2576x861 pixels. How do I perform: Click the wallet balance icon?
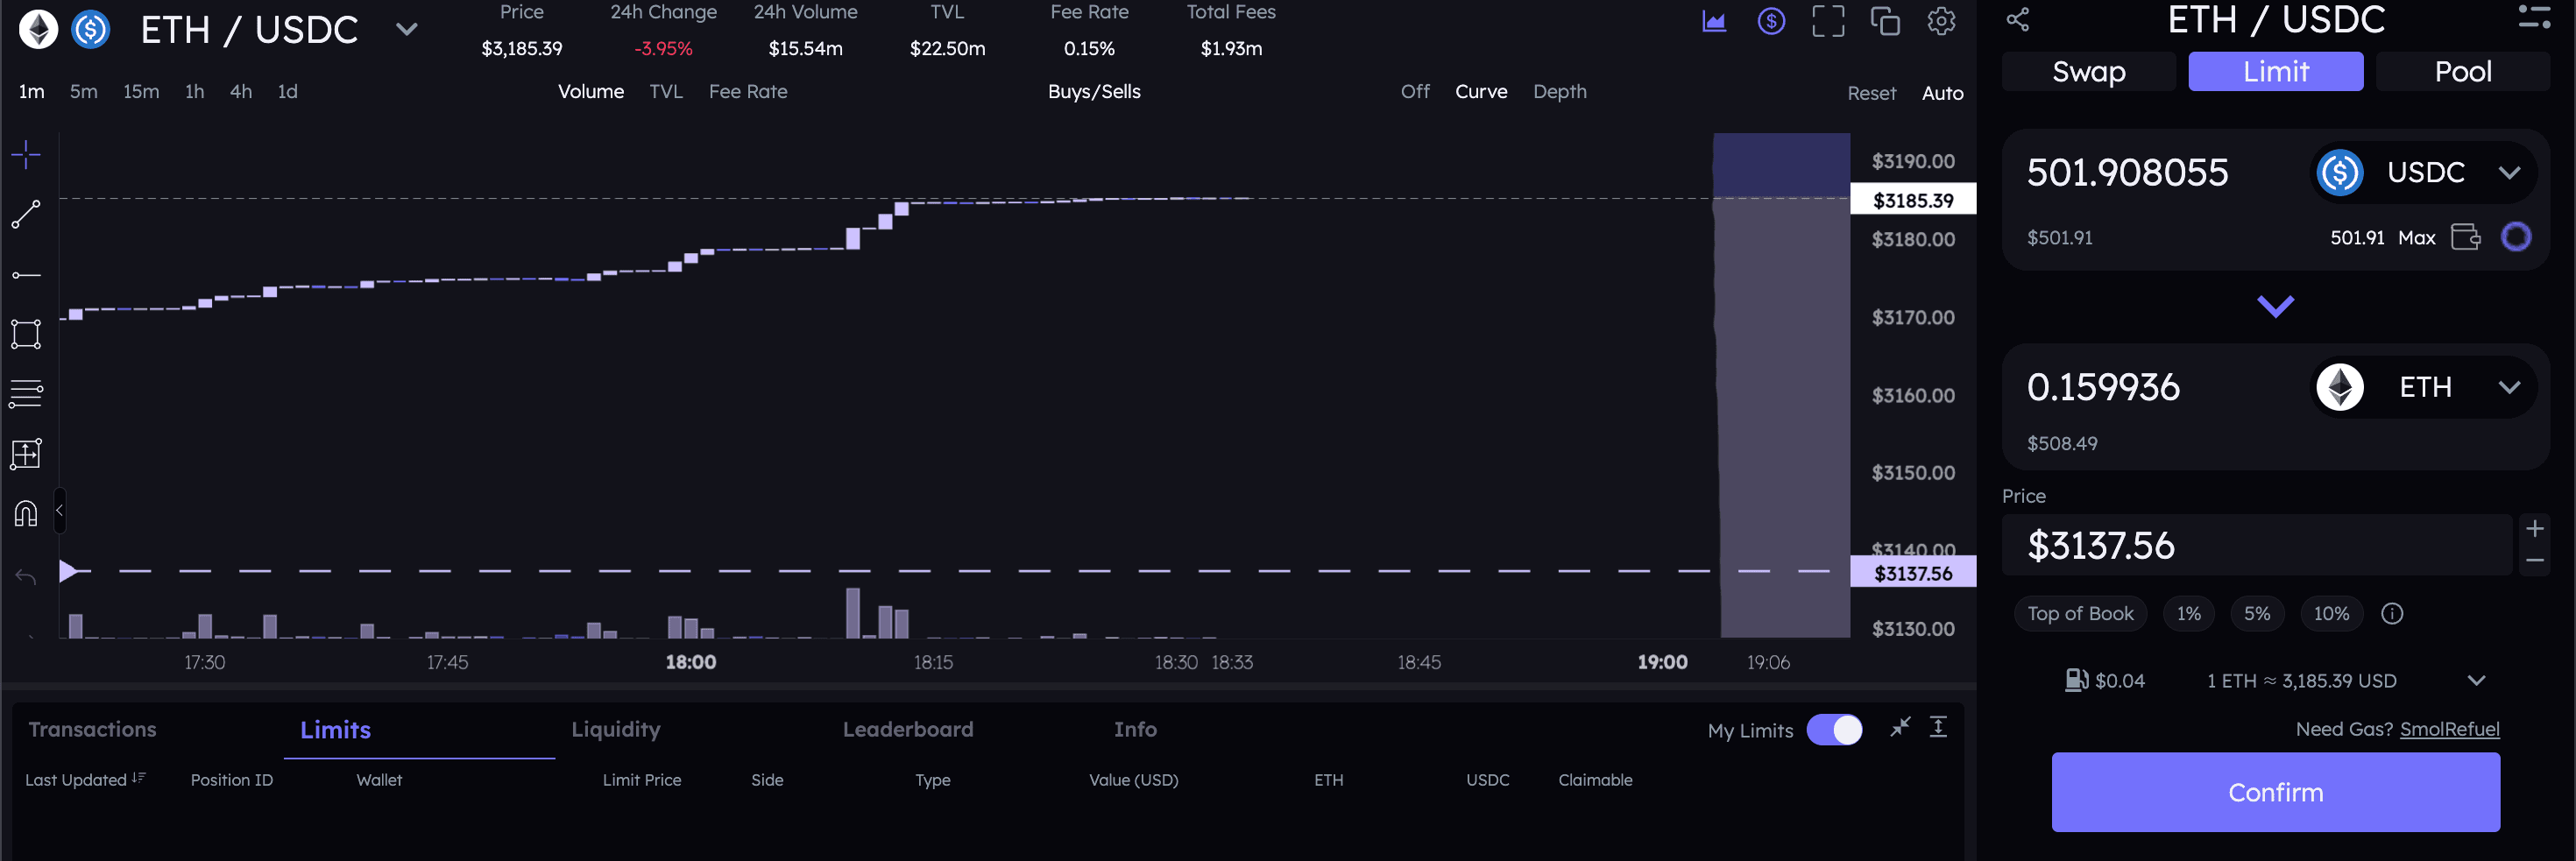click(2466, 237)
